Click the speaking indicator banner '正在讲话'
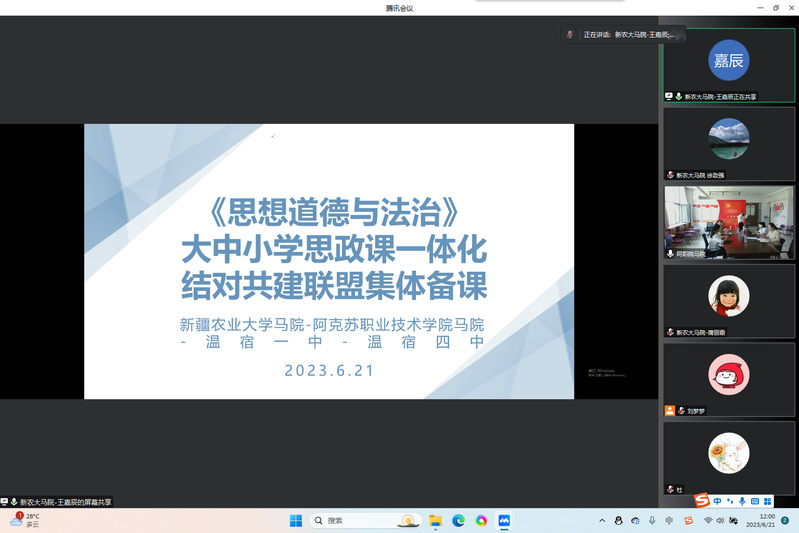 (624, 35)
